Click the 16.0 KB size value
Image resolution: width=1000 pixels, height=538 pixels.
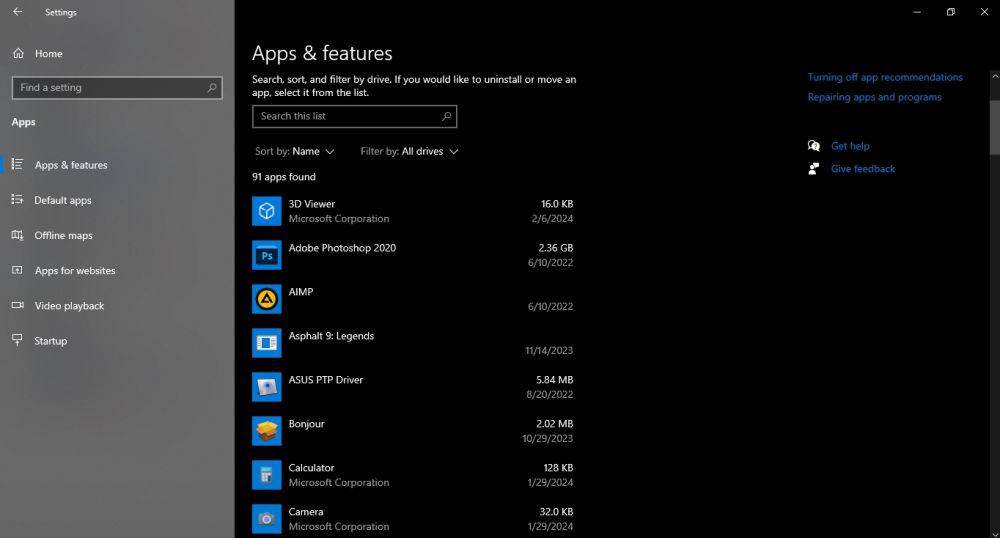(x=557, y=204)
